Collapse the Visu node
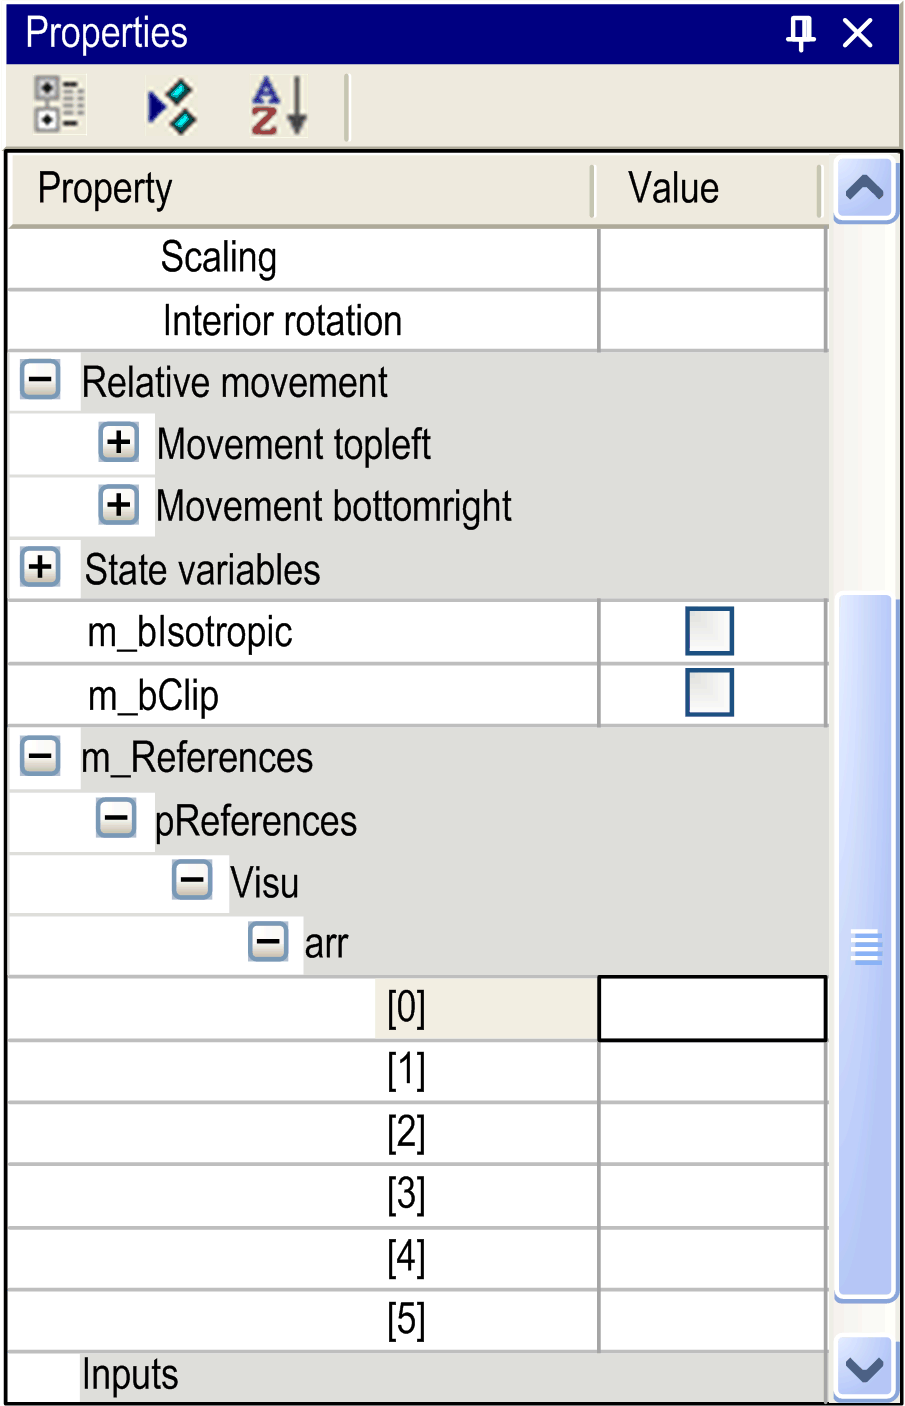Viewport: 905px width, 1406px height. (x=192, y=880)
